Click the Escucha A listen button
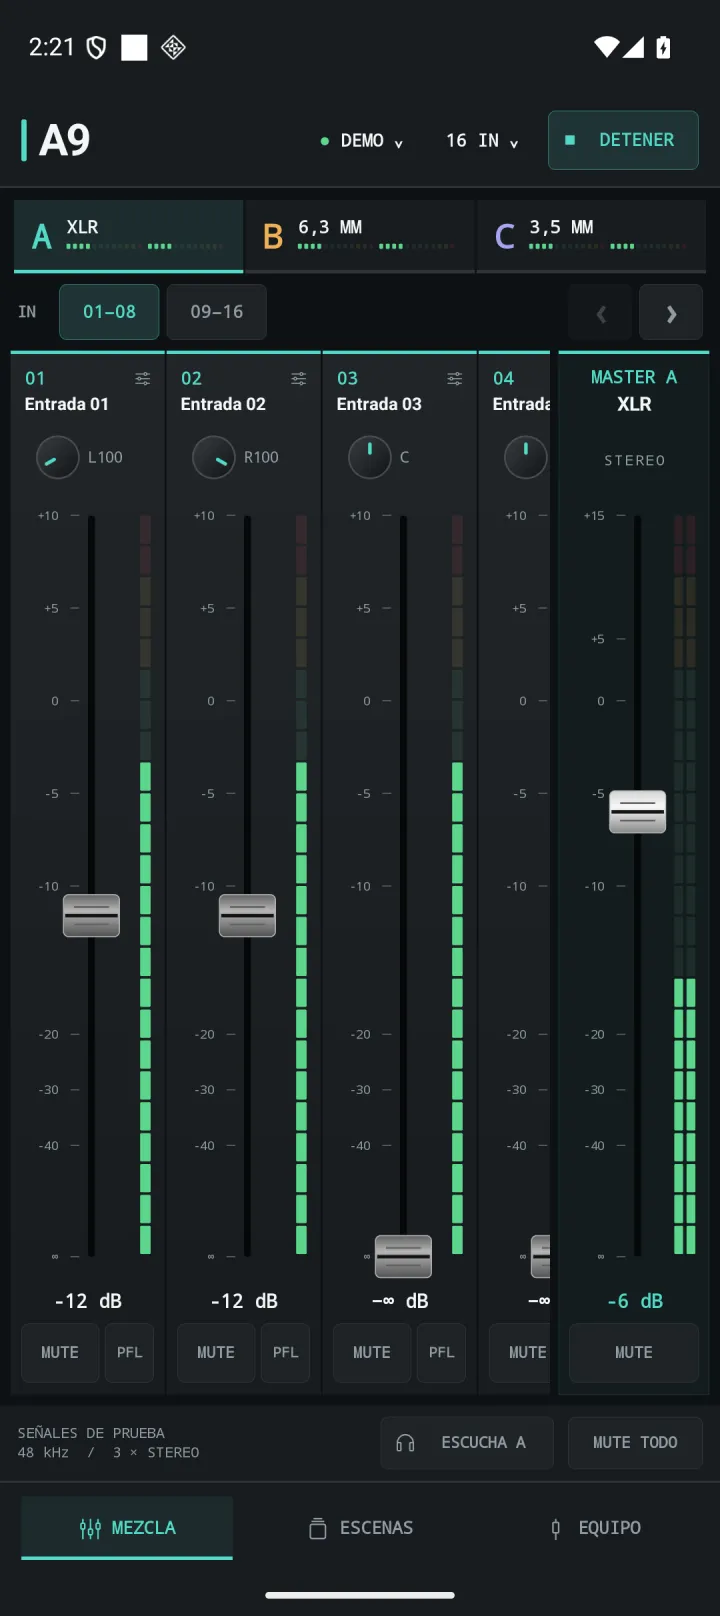 coord(467,1442)
